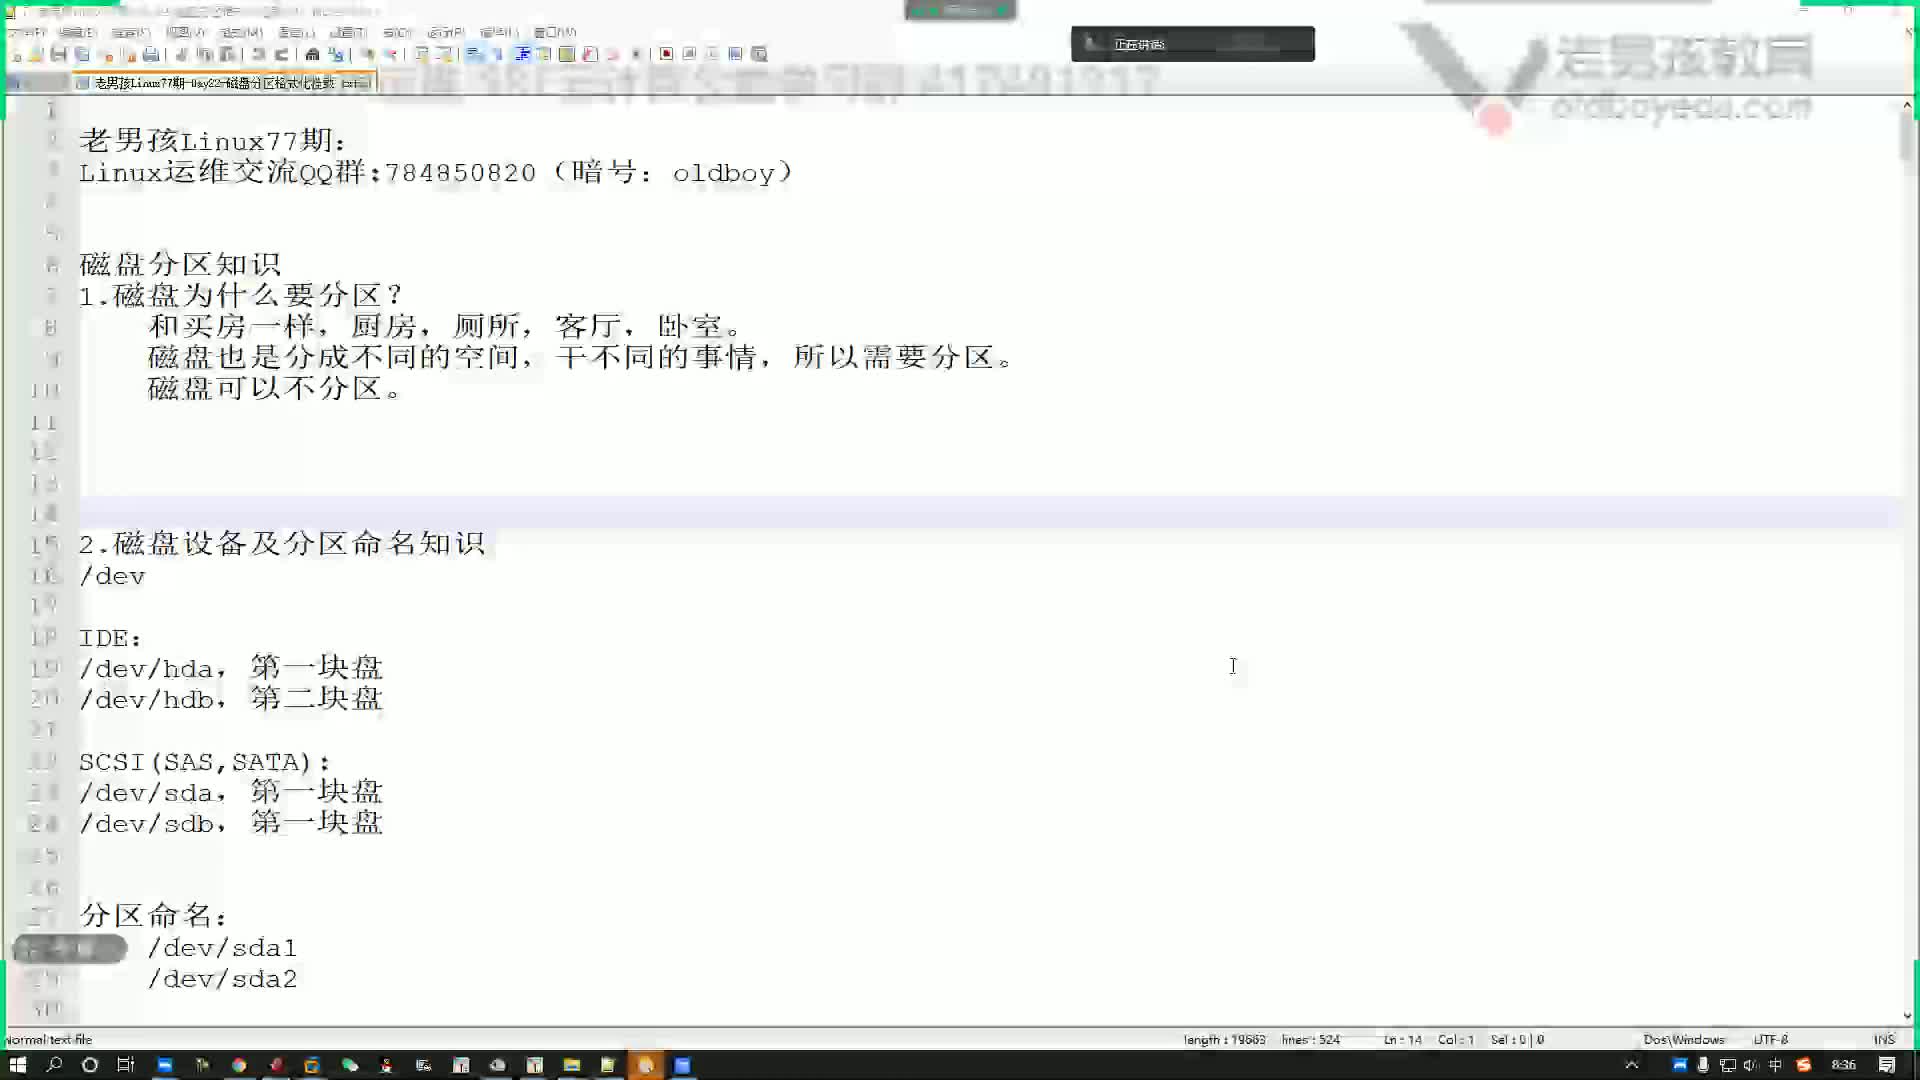The height and width of the screenshot is (1080, 1920).
Task: Click the Open File icon
Action: (37, 54)
